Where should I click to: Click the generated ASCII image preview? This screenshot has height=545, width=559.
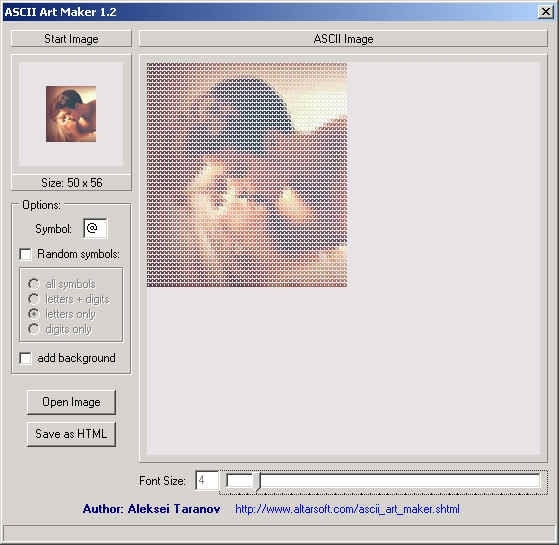click(247, 175)
